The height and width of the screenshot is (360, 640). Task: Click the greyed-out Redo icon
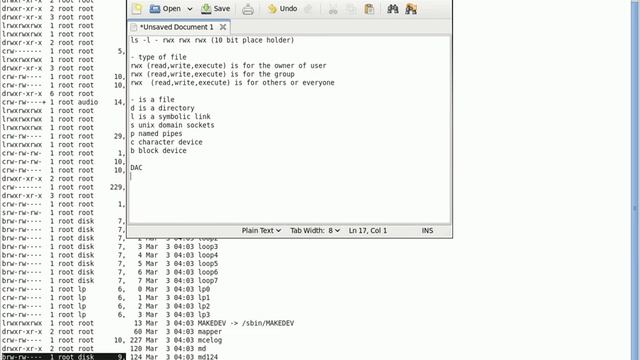click(x=309, y=9)
